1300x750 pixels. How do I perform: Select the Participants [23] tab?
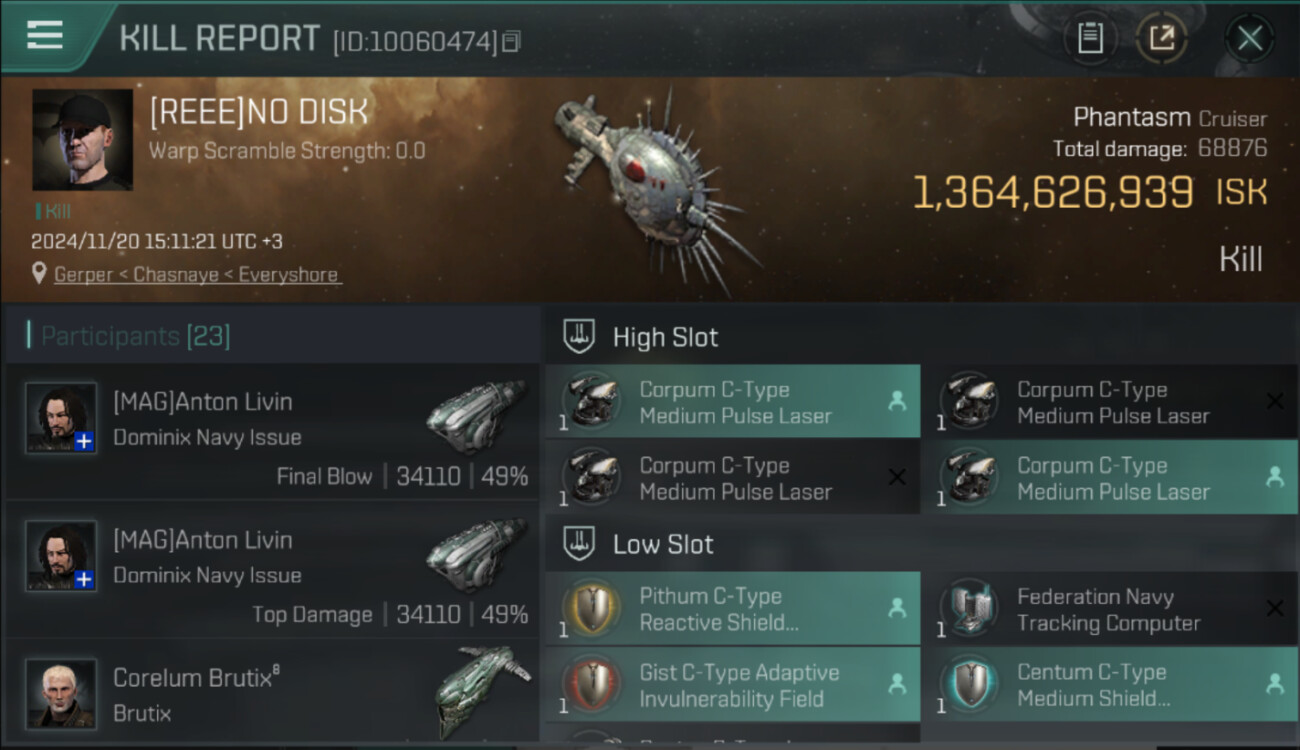135,336
